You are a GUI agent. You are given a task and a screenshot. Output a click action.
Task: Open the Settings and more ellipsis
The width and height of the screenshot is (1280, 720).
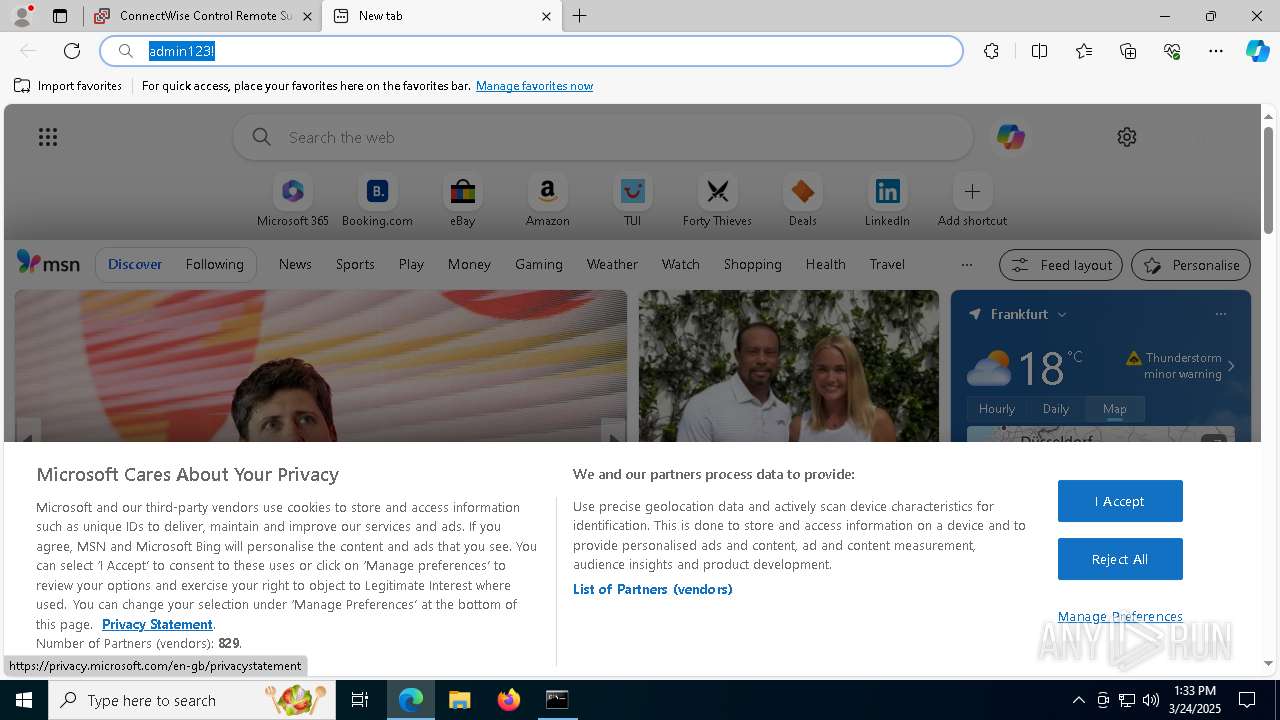tap(1216, 51)
